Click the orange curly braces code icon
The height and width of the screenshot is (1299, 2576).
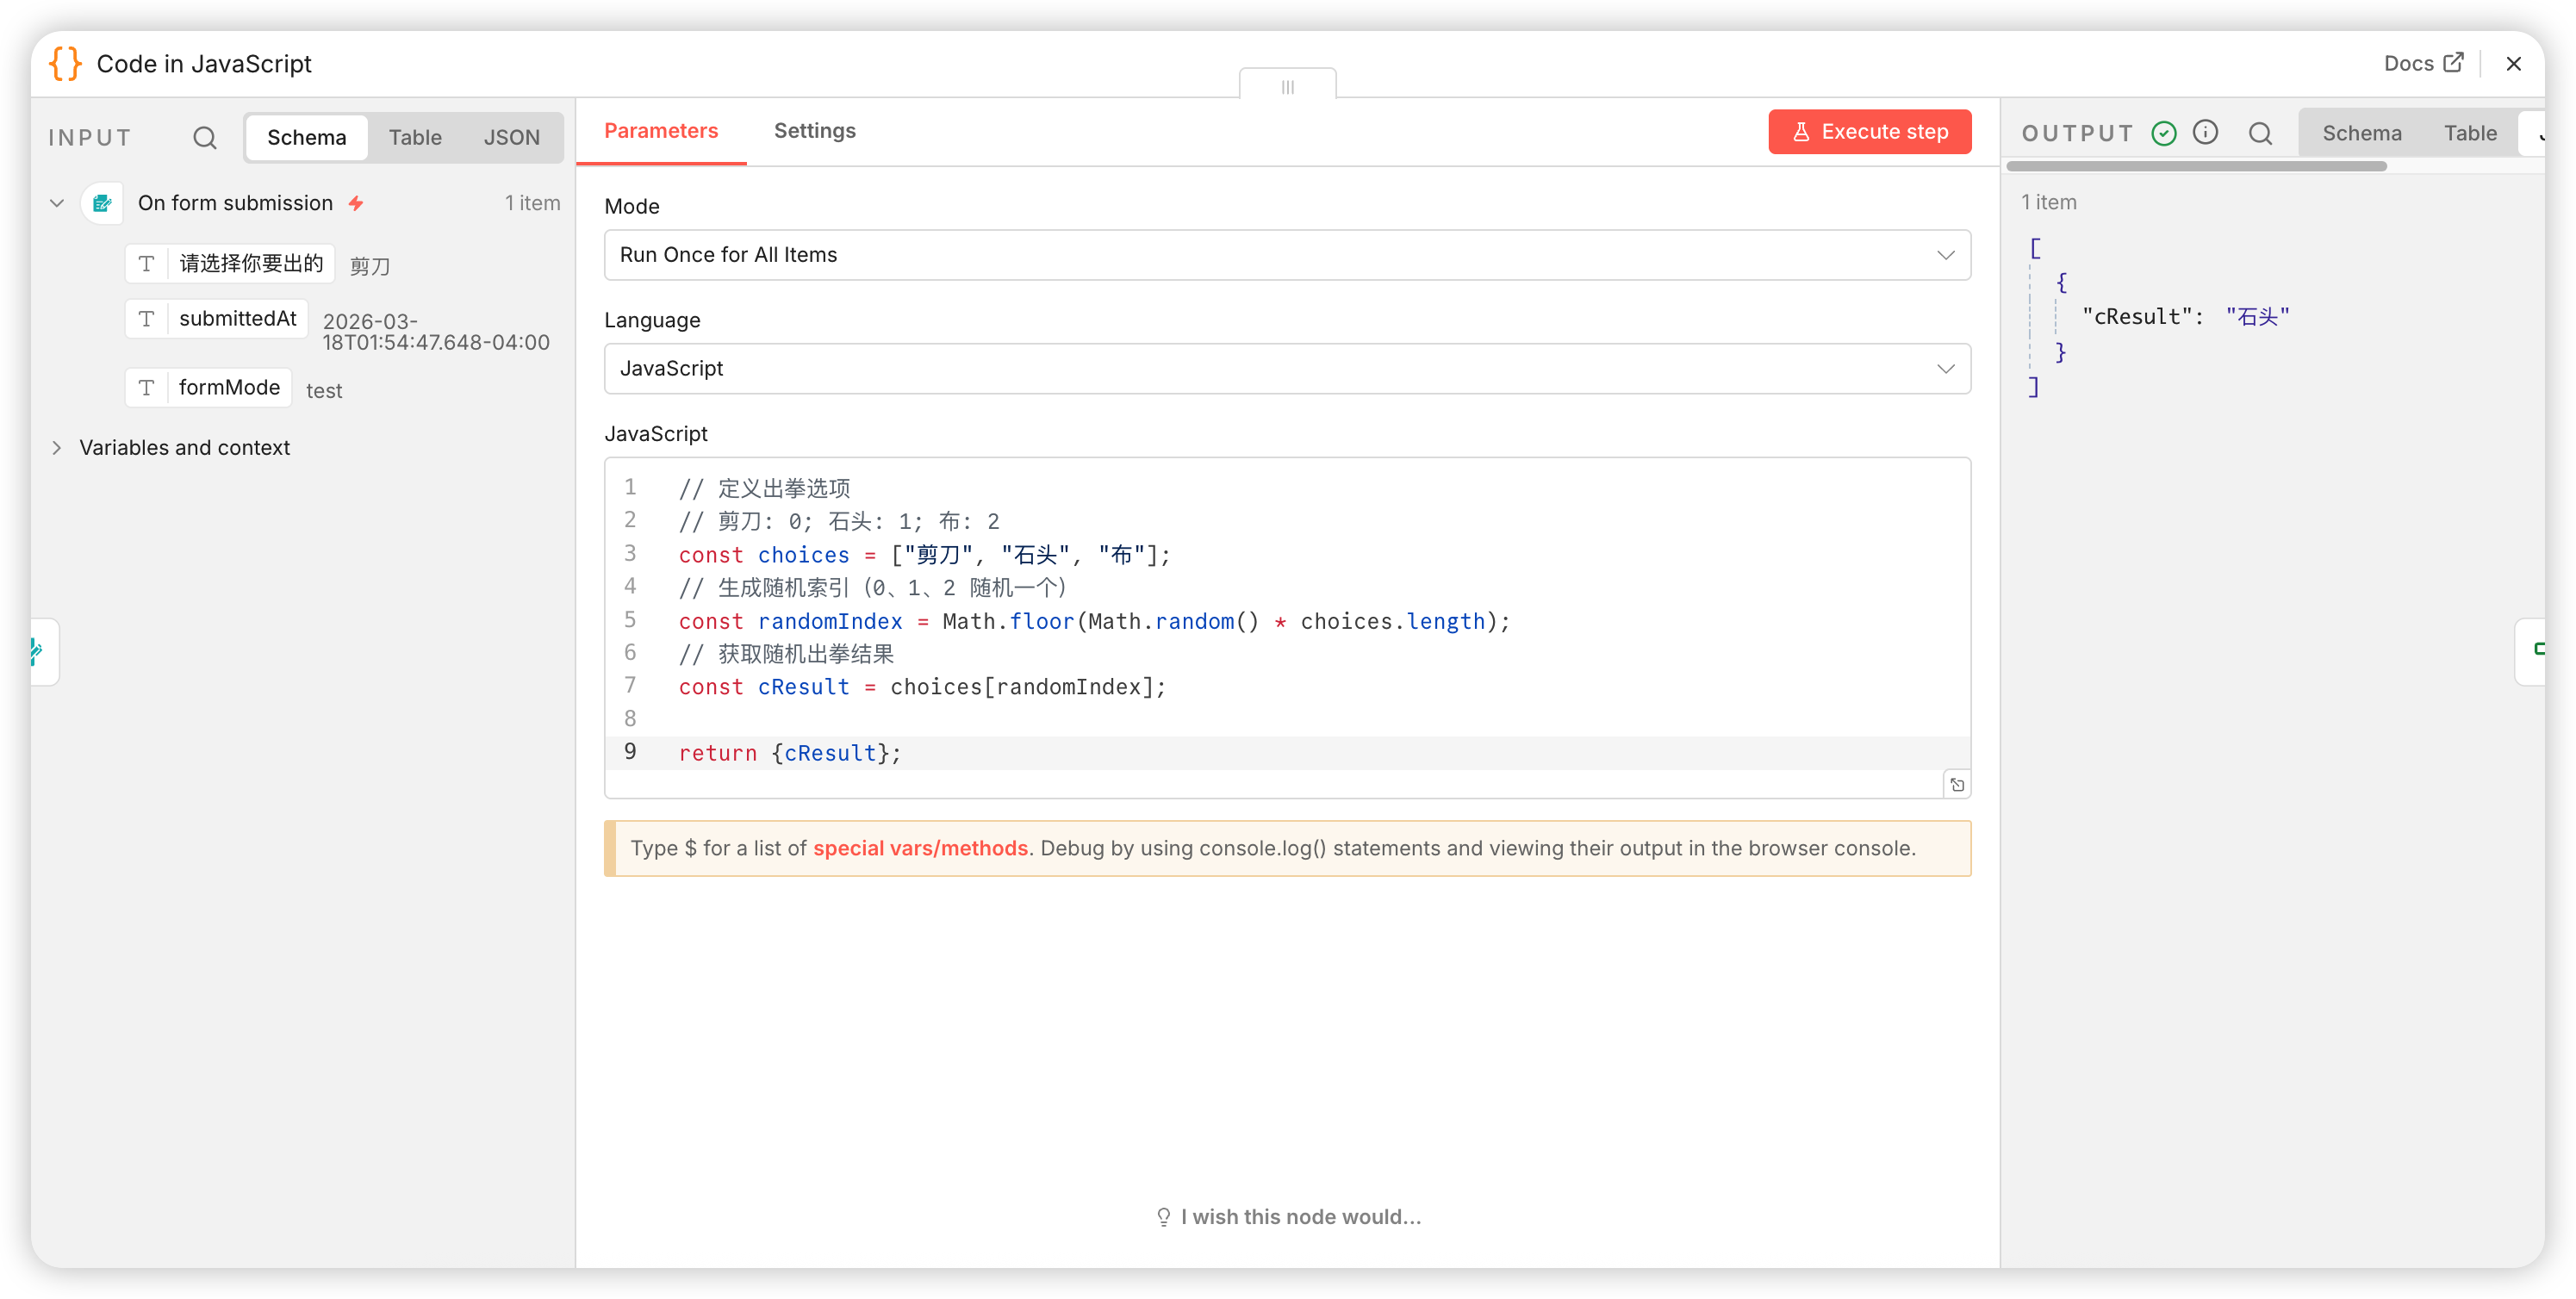tap(65, 64)
